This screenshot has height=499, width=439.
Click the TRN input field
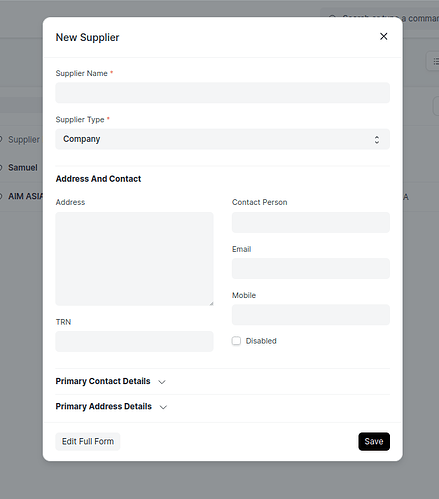[134, 341]
